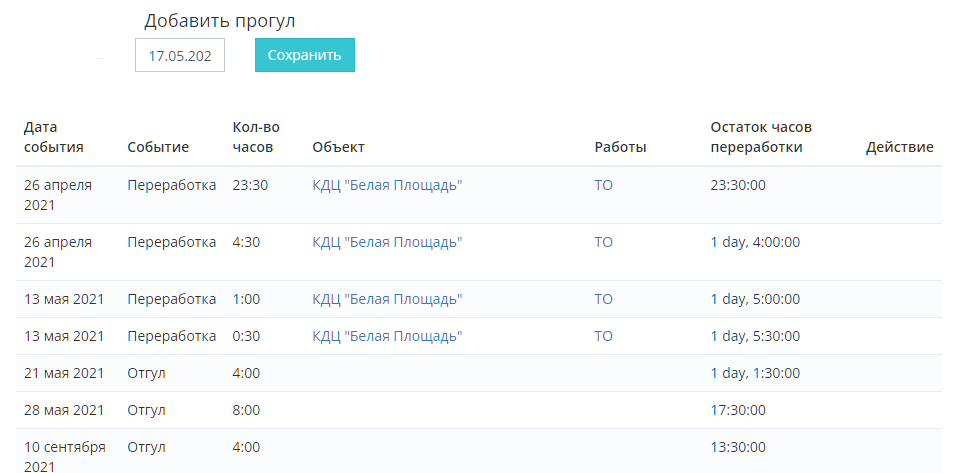
Task: Focus the date field under Добавить прогул
Action: [180, 56]
